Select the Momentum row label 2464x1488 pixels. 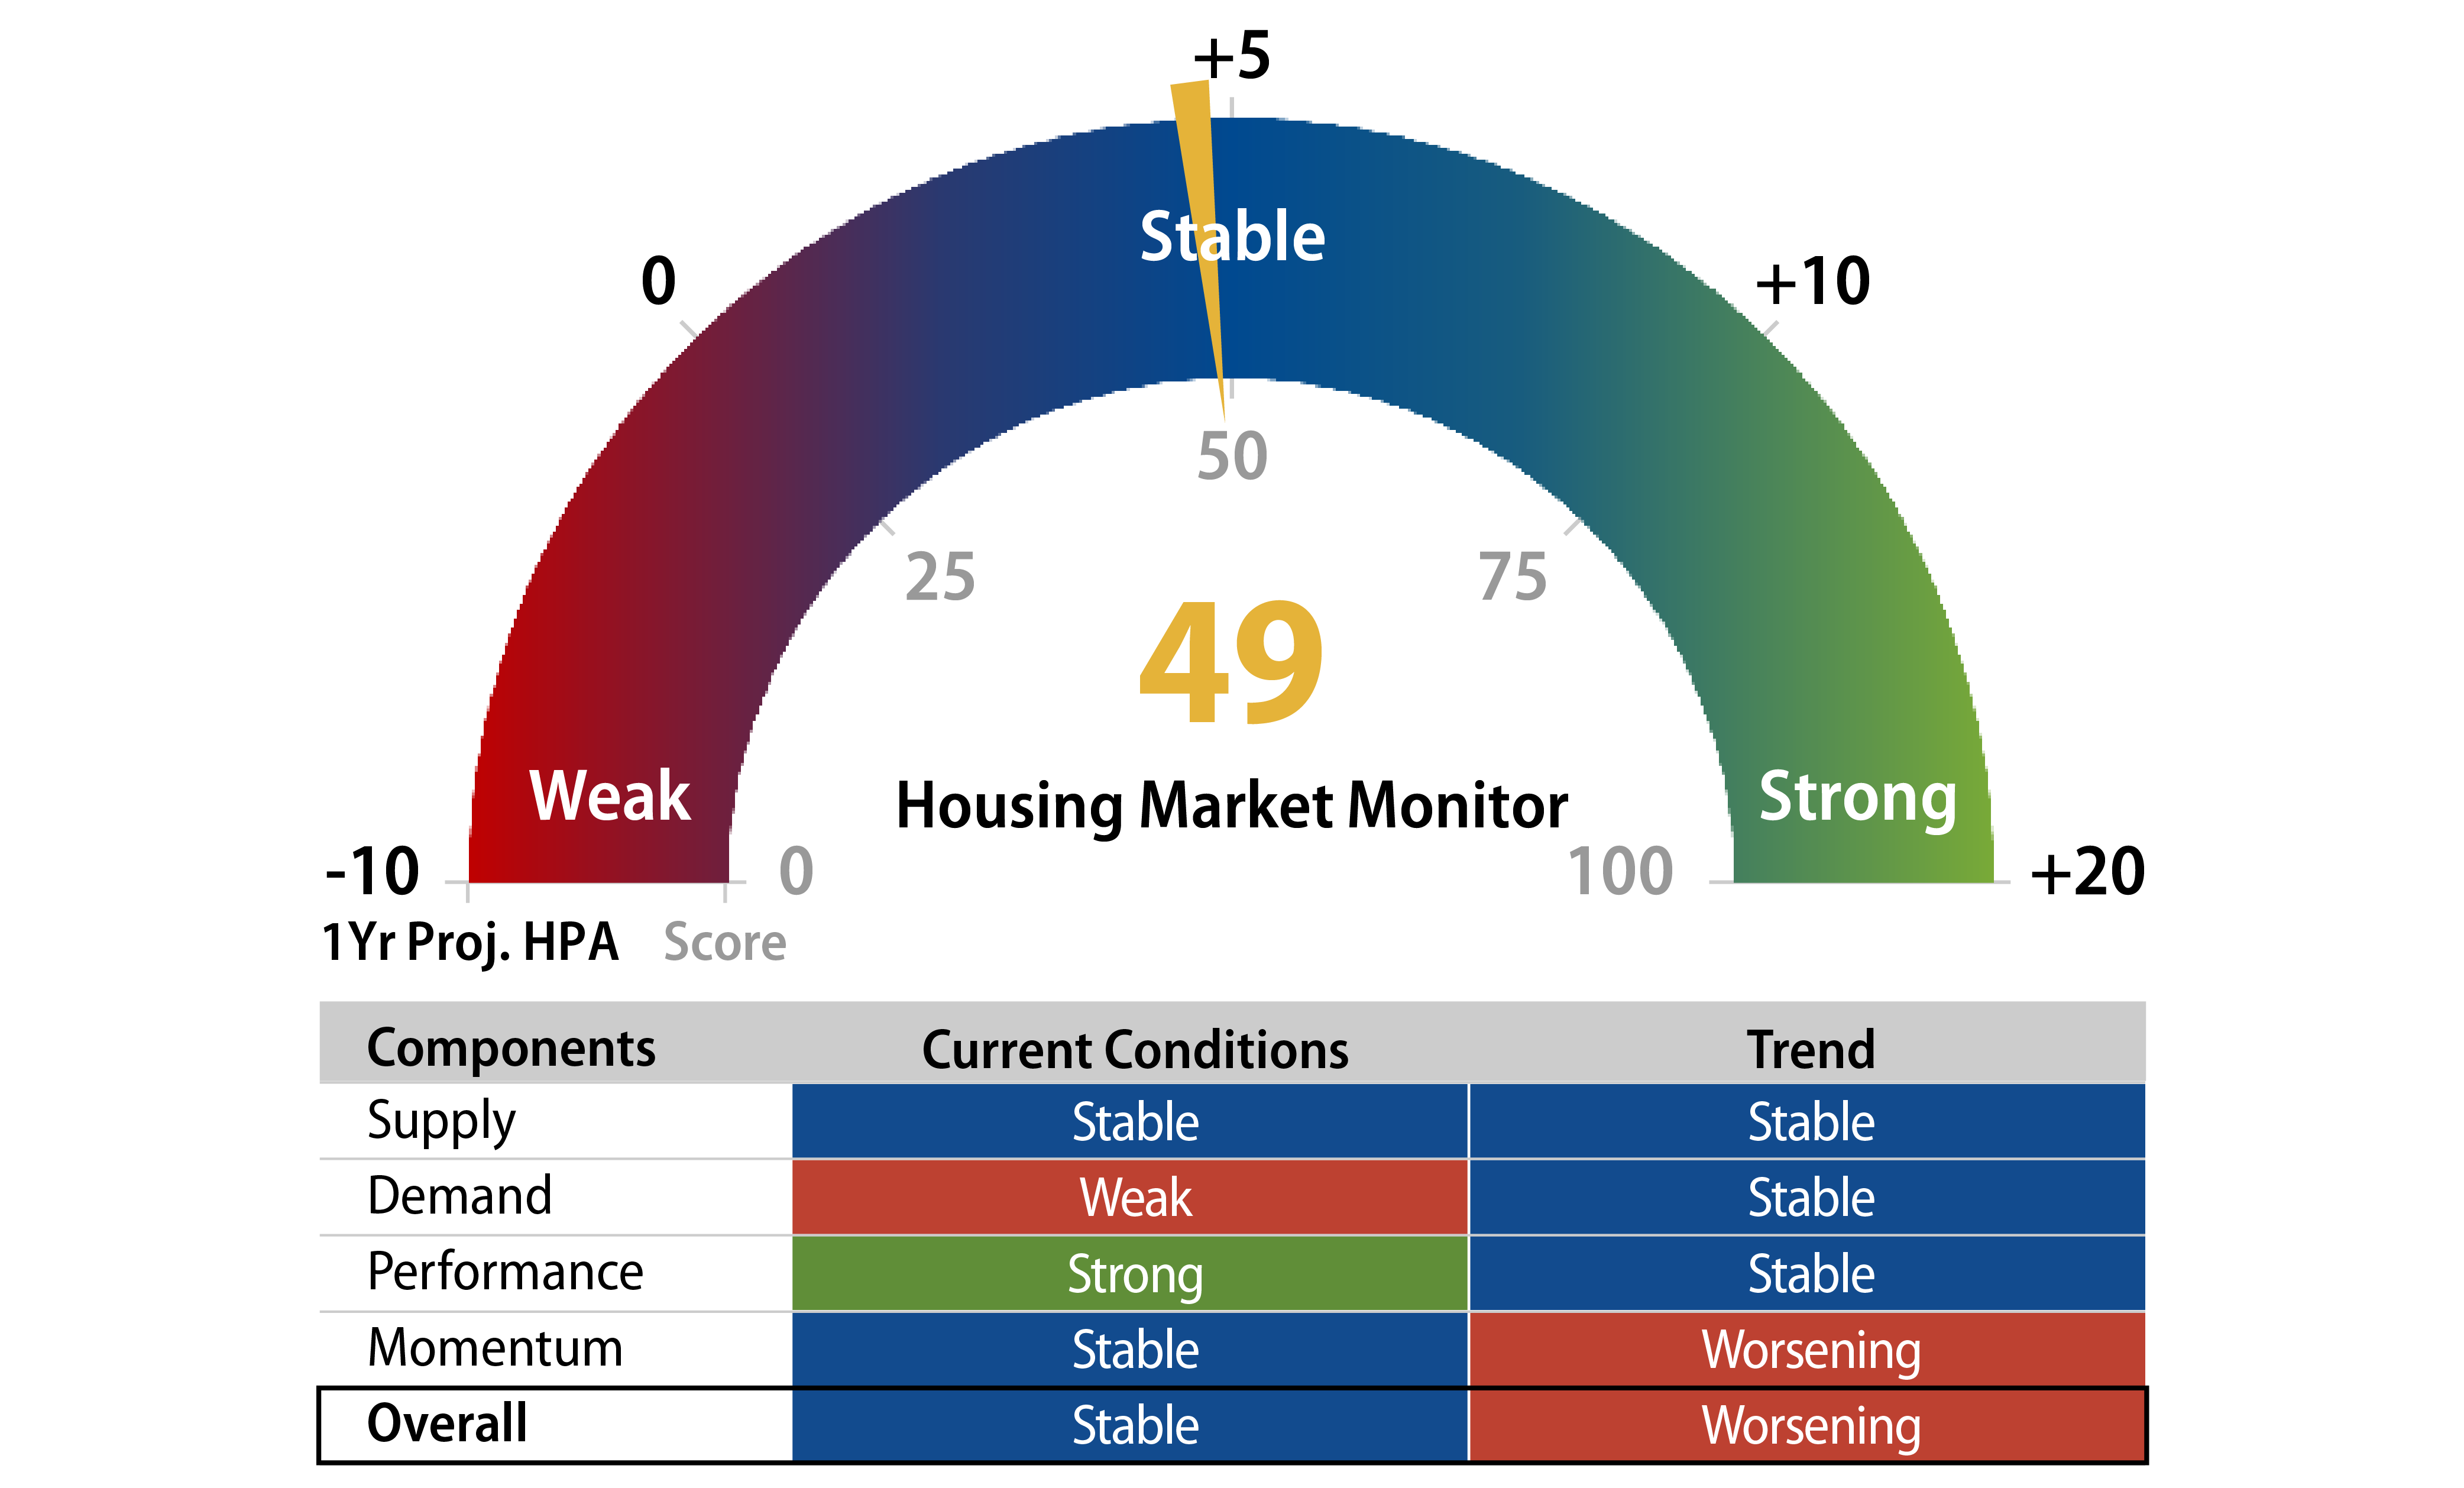coord(495,1348)
